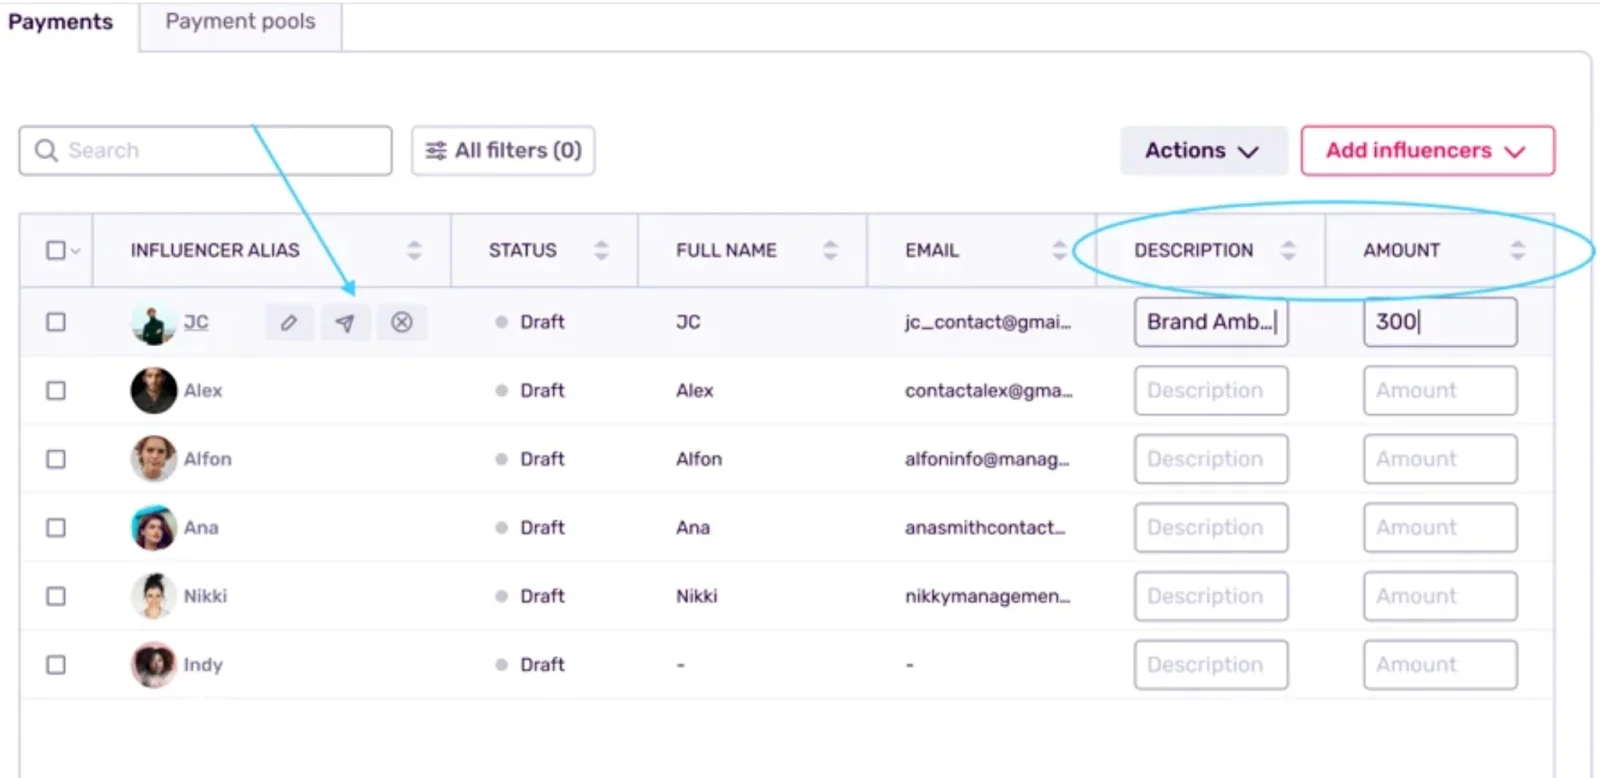This screenshot has height=778, width=1600.
Task: Click the full name Ana cell
Action: tap(693, 527)
